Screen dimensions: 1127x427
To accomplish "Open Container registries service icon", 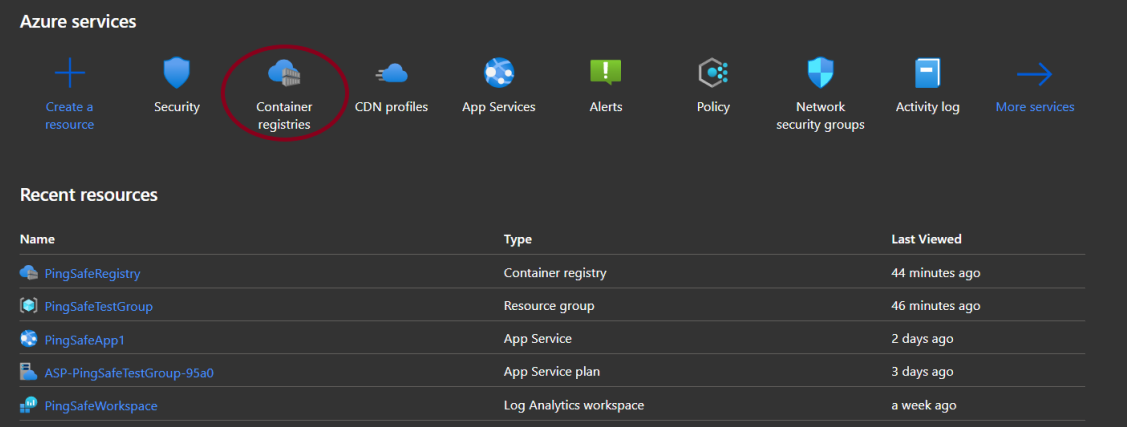I will pyautogui.click(x=284, y=73).
